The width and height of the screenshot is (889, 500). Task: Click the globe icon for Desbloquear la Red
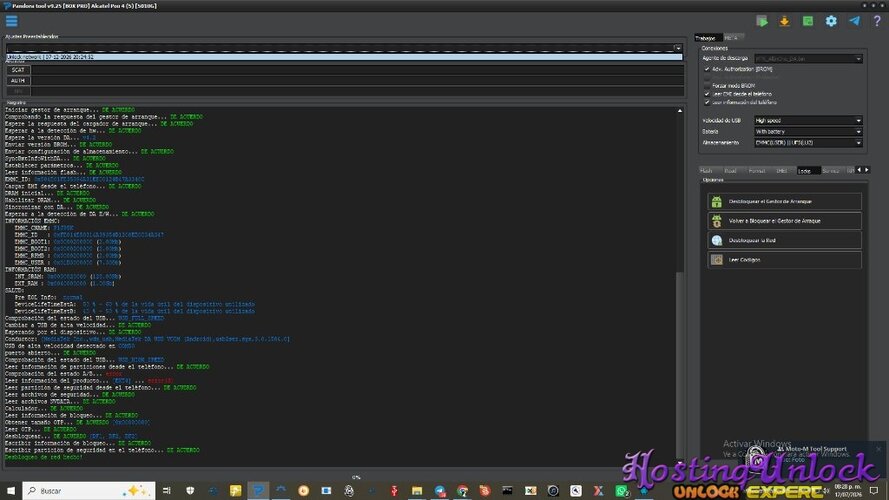(x=717, y=240)
